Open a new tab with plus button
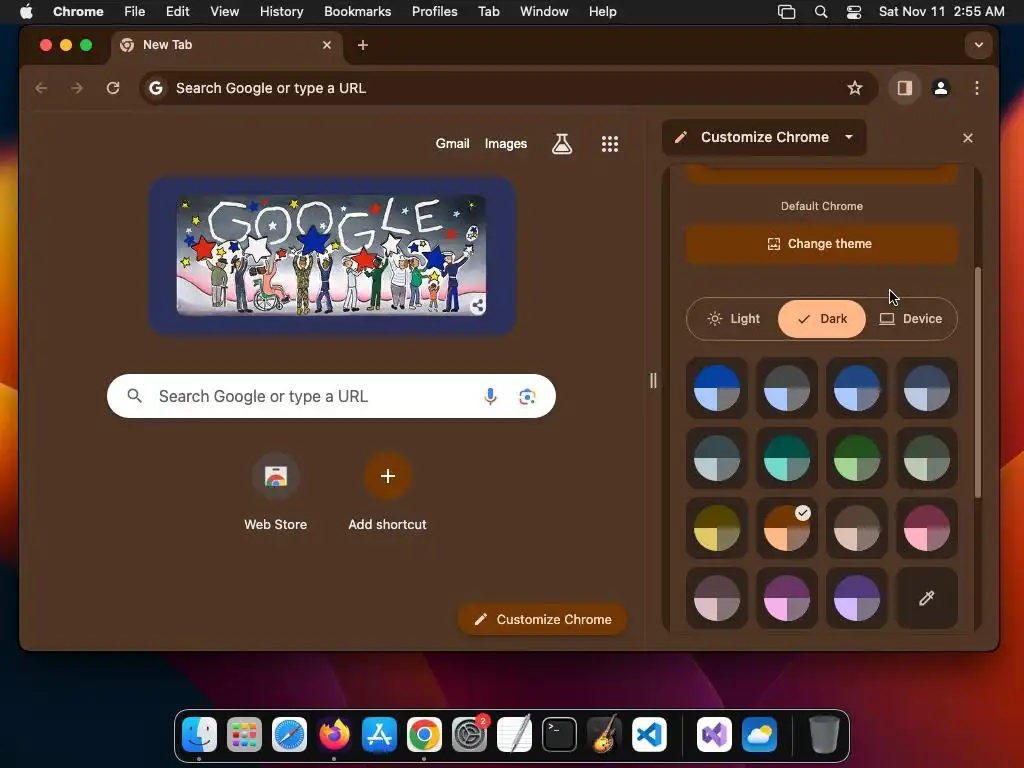 pyautogui.click(x=362, y=45)
